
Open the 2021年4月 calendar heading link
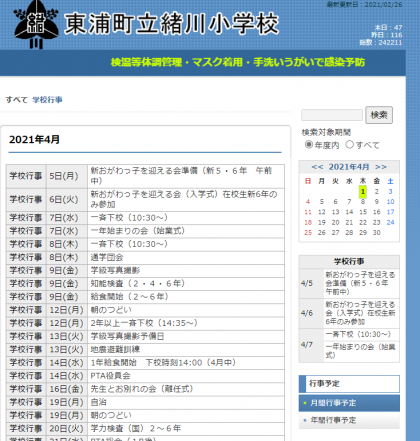click(349, 167)
